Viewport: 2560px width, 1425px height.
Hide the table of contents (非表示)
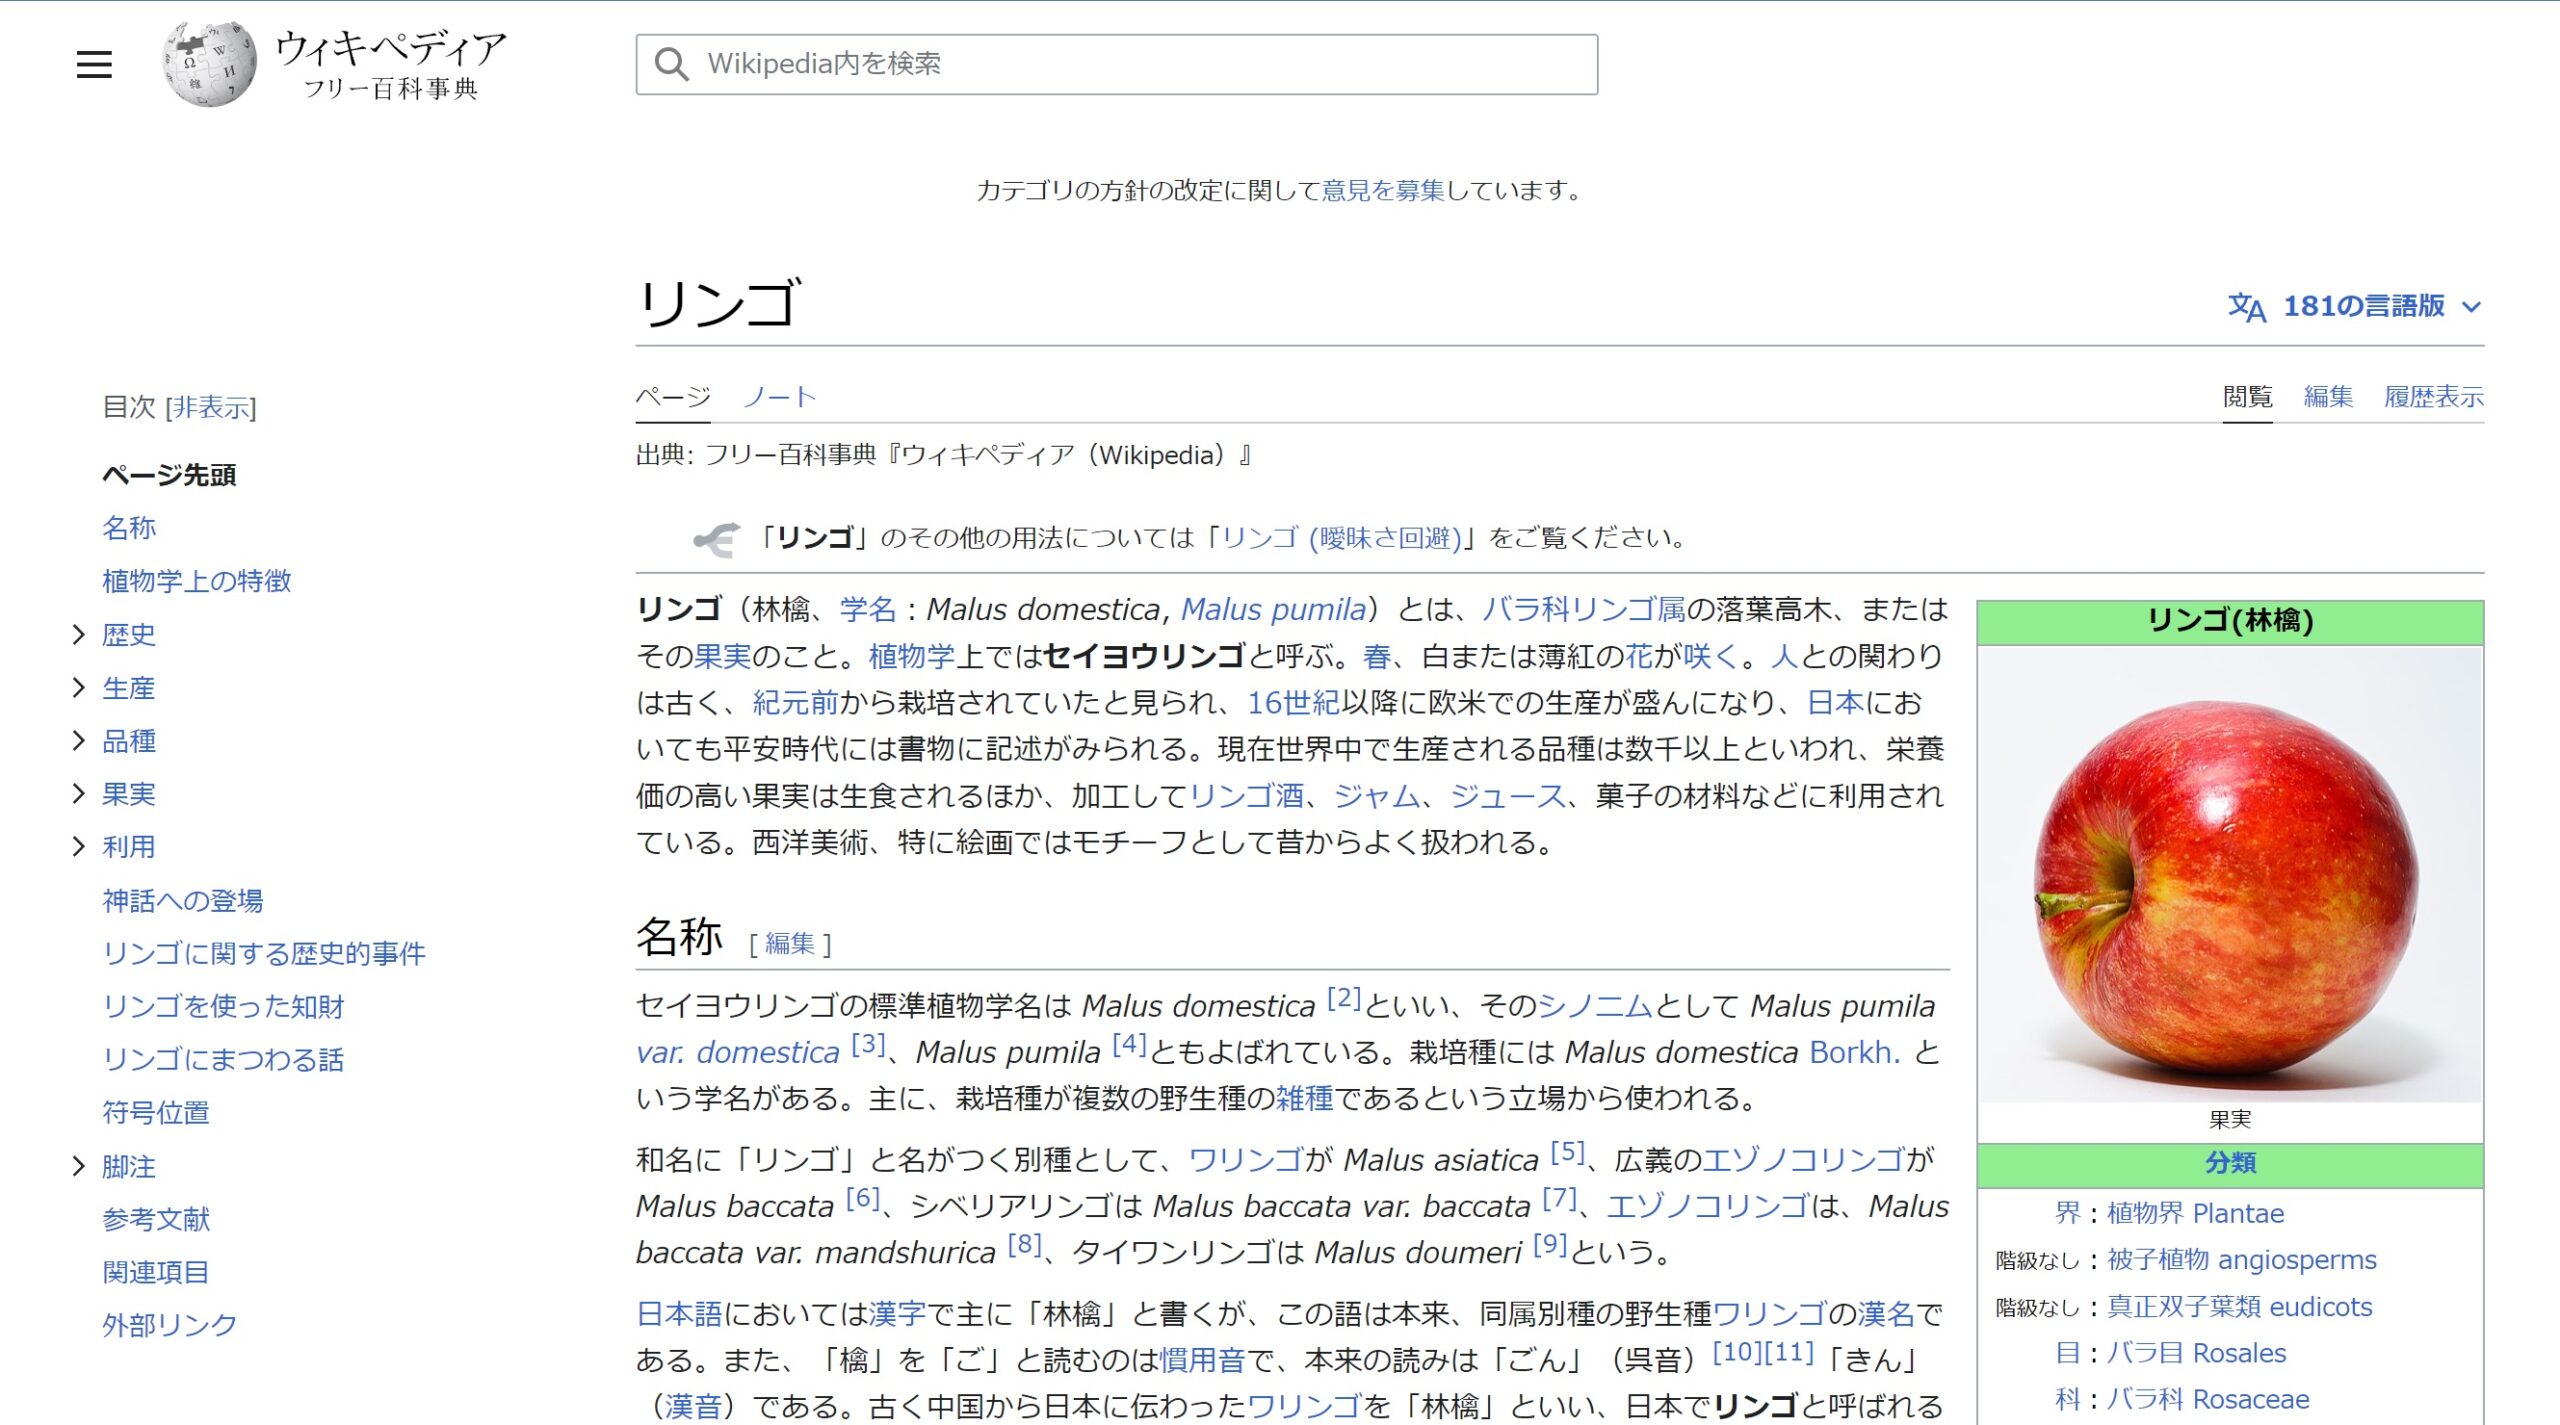pos(210,408)
